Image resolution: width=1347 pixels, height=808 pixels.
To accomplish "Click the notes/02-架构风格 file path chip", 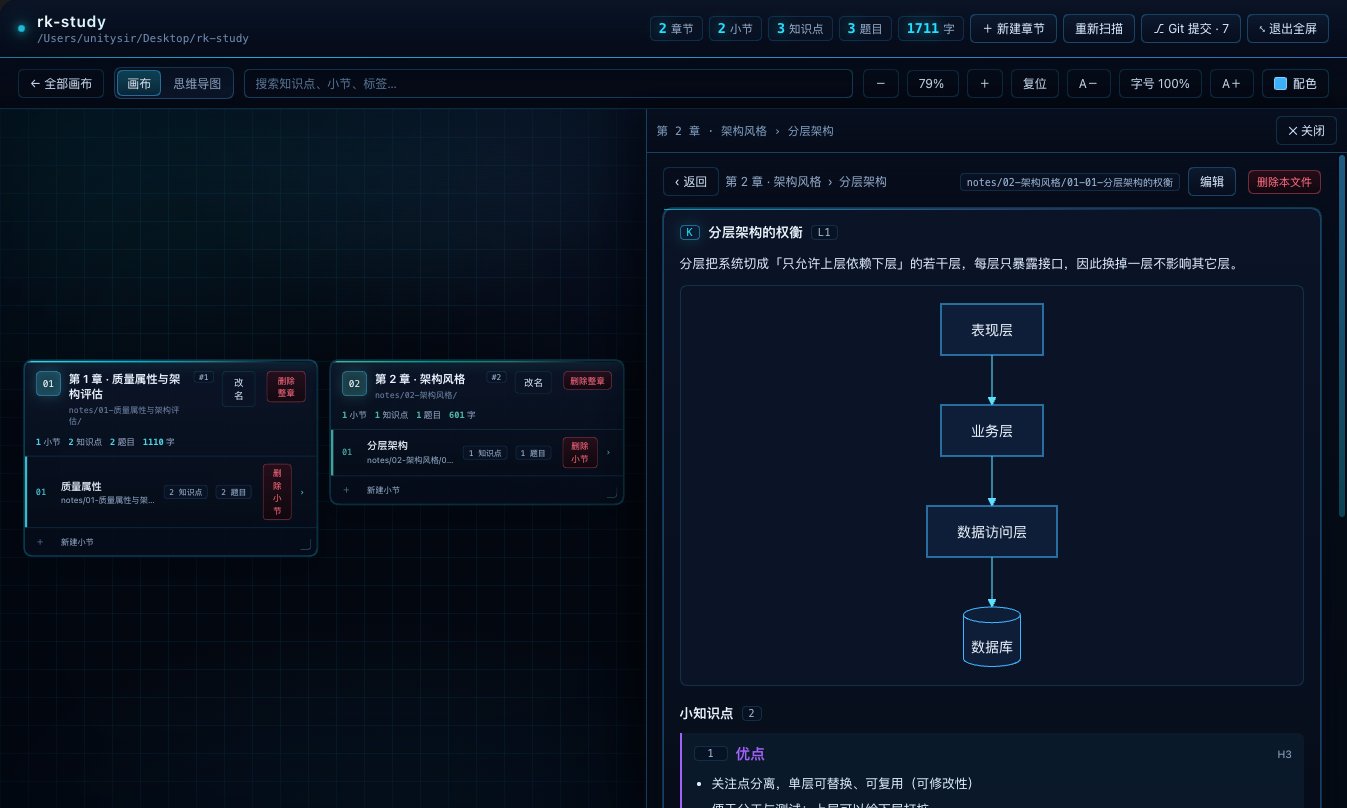I will click(x=1069, y=182).
